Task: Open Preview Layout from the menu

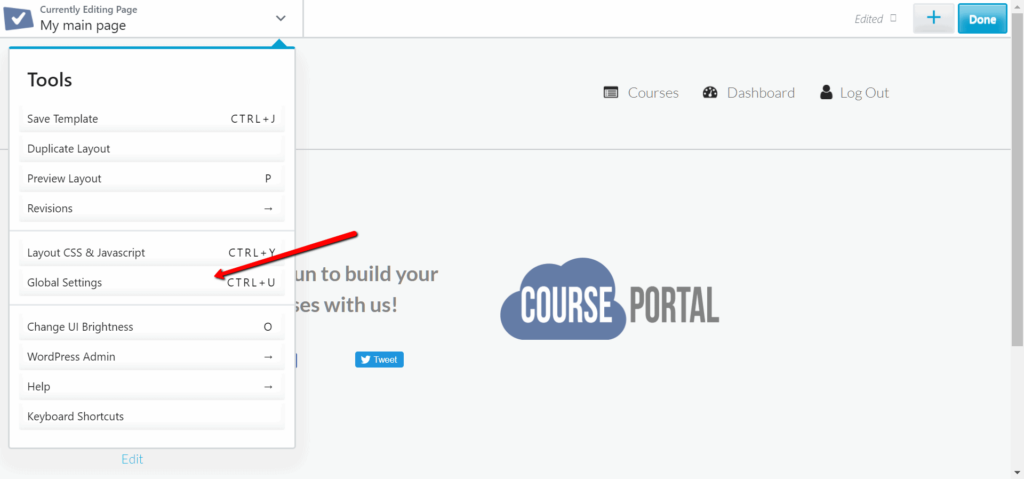Action: point(151,179)
